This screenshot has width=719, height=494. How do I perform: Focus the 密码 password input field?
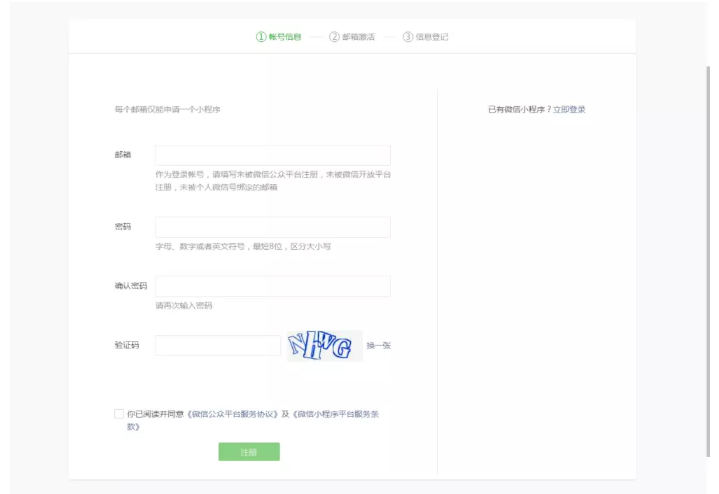(272, 227)
